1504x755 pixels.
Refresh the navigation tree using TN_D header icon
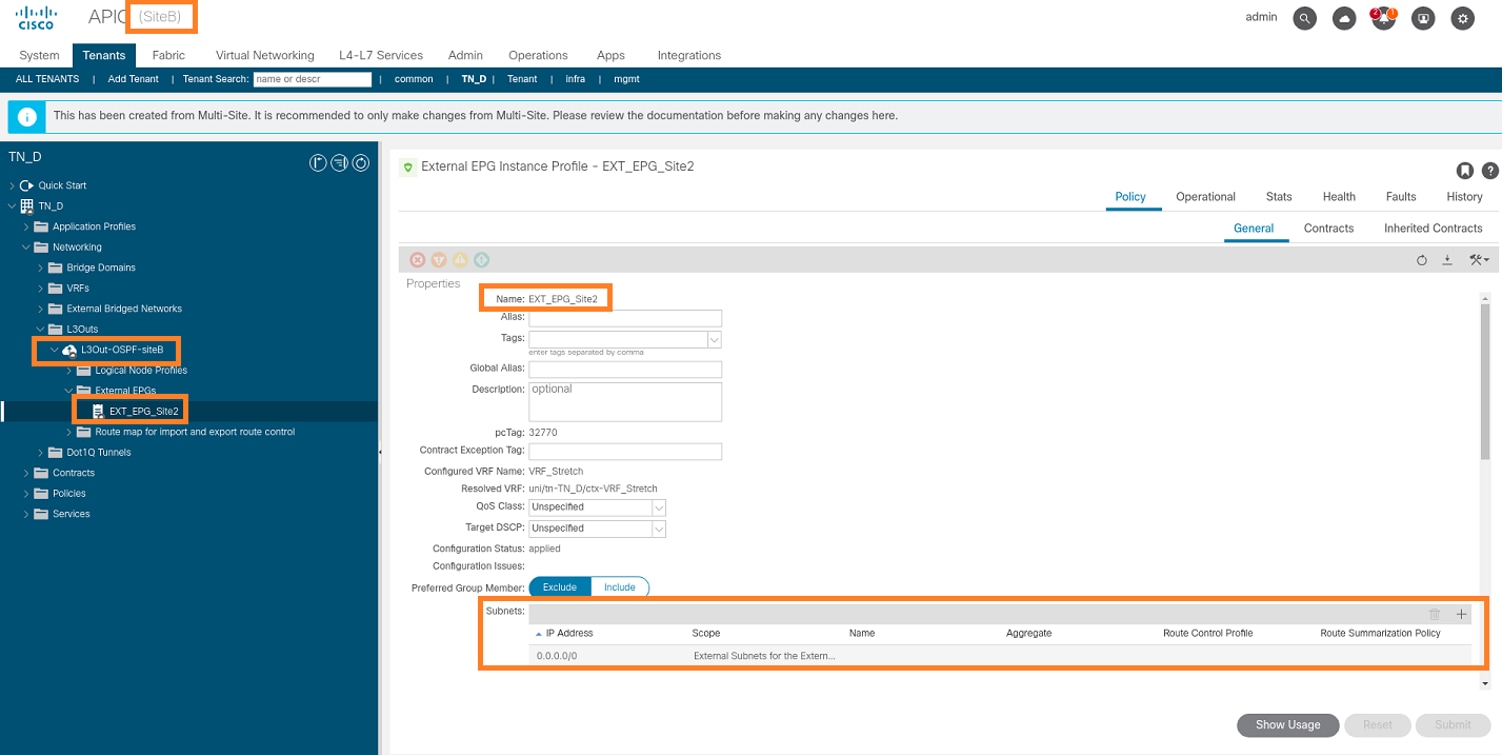362,163
